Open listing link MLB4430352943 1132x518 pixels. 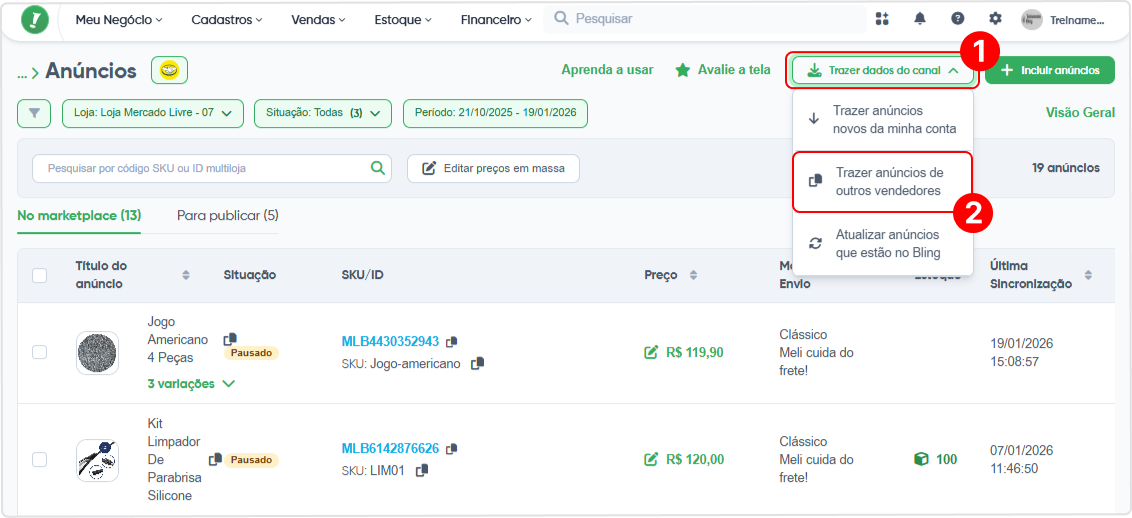(390, 341)
